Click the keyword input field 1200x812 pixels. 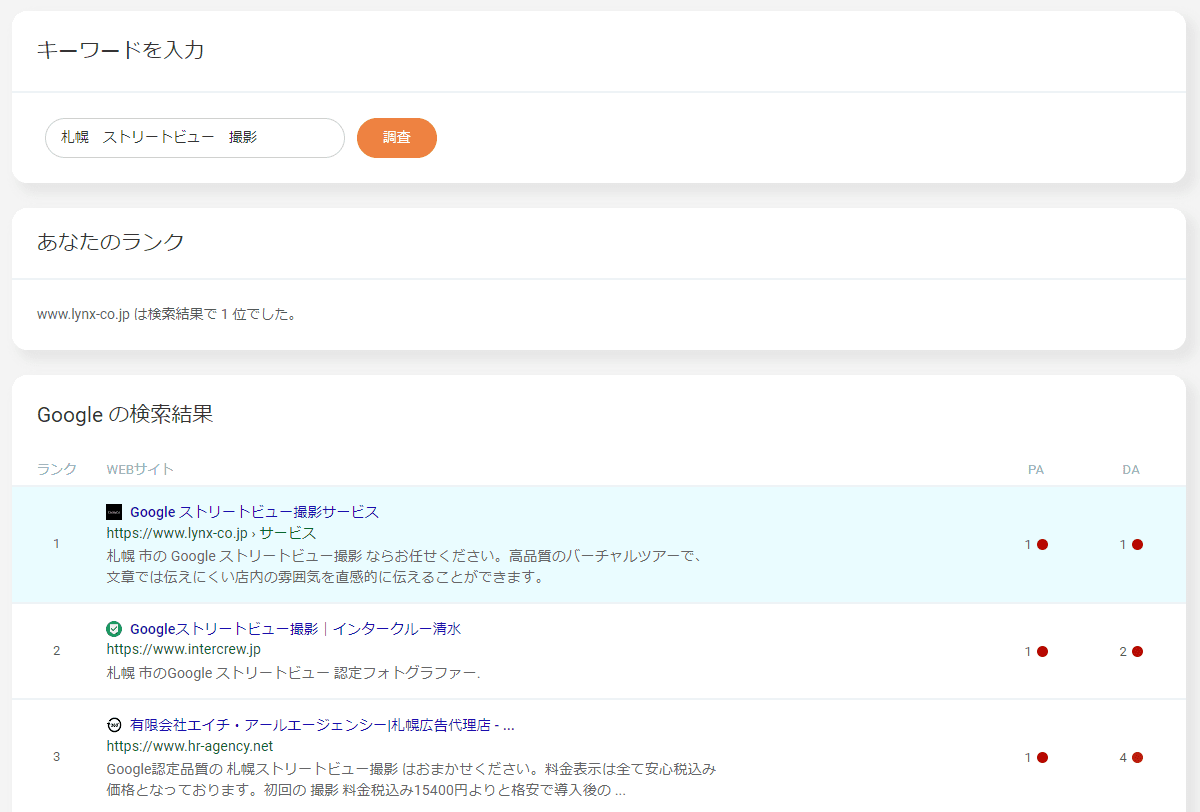point(195,138)
